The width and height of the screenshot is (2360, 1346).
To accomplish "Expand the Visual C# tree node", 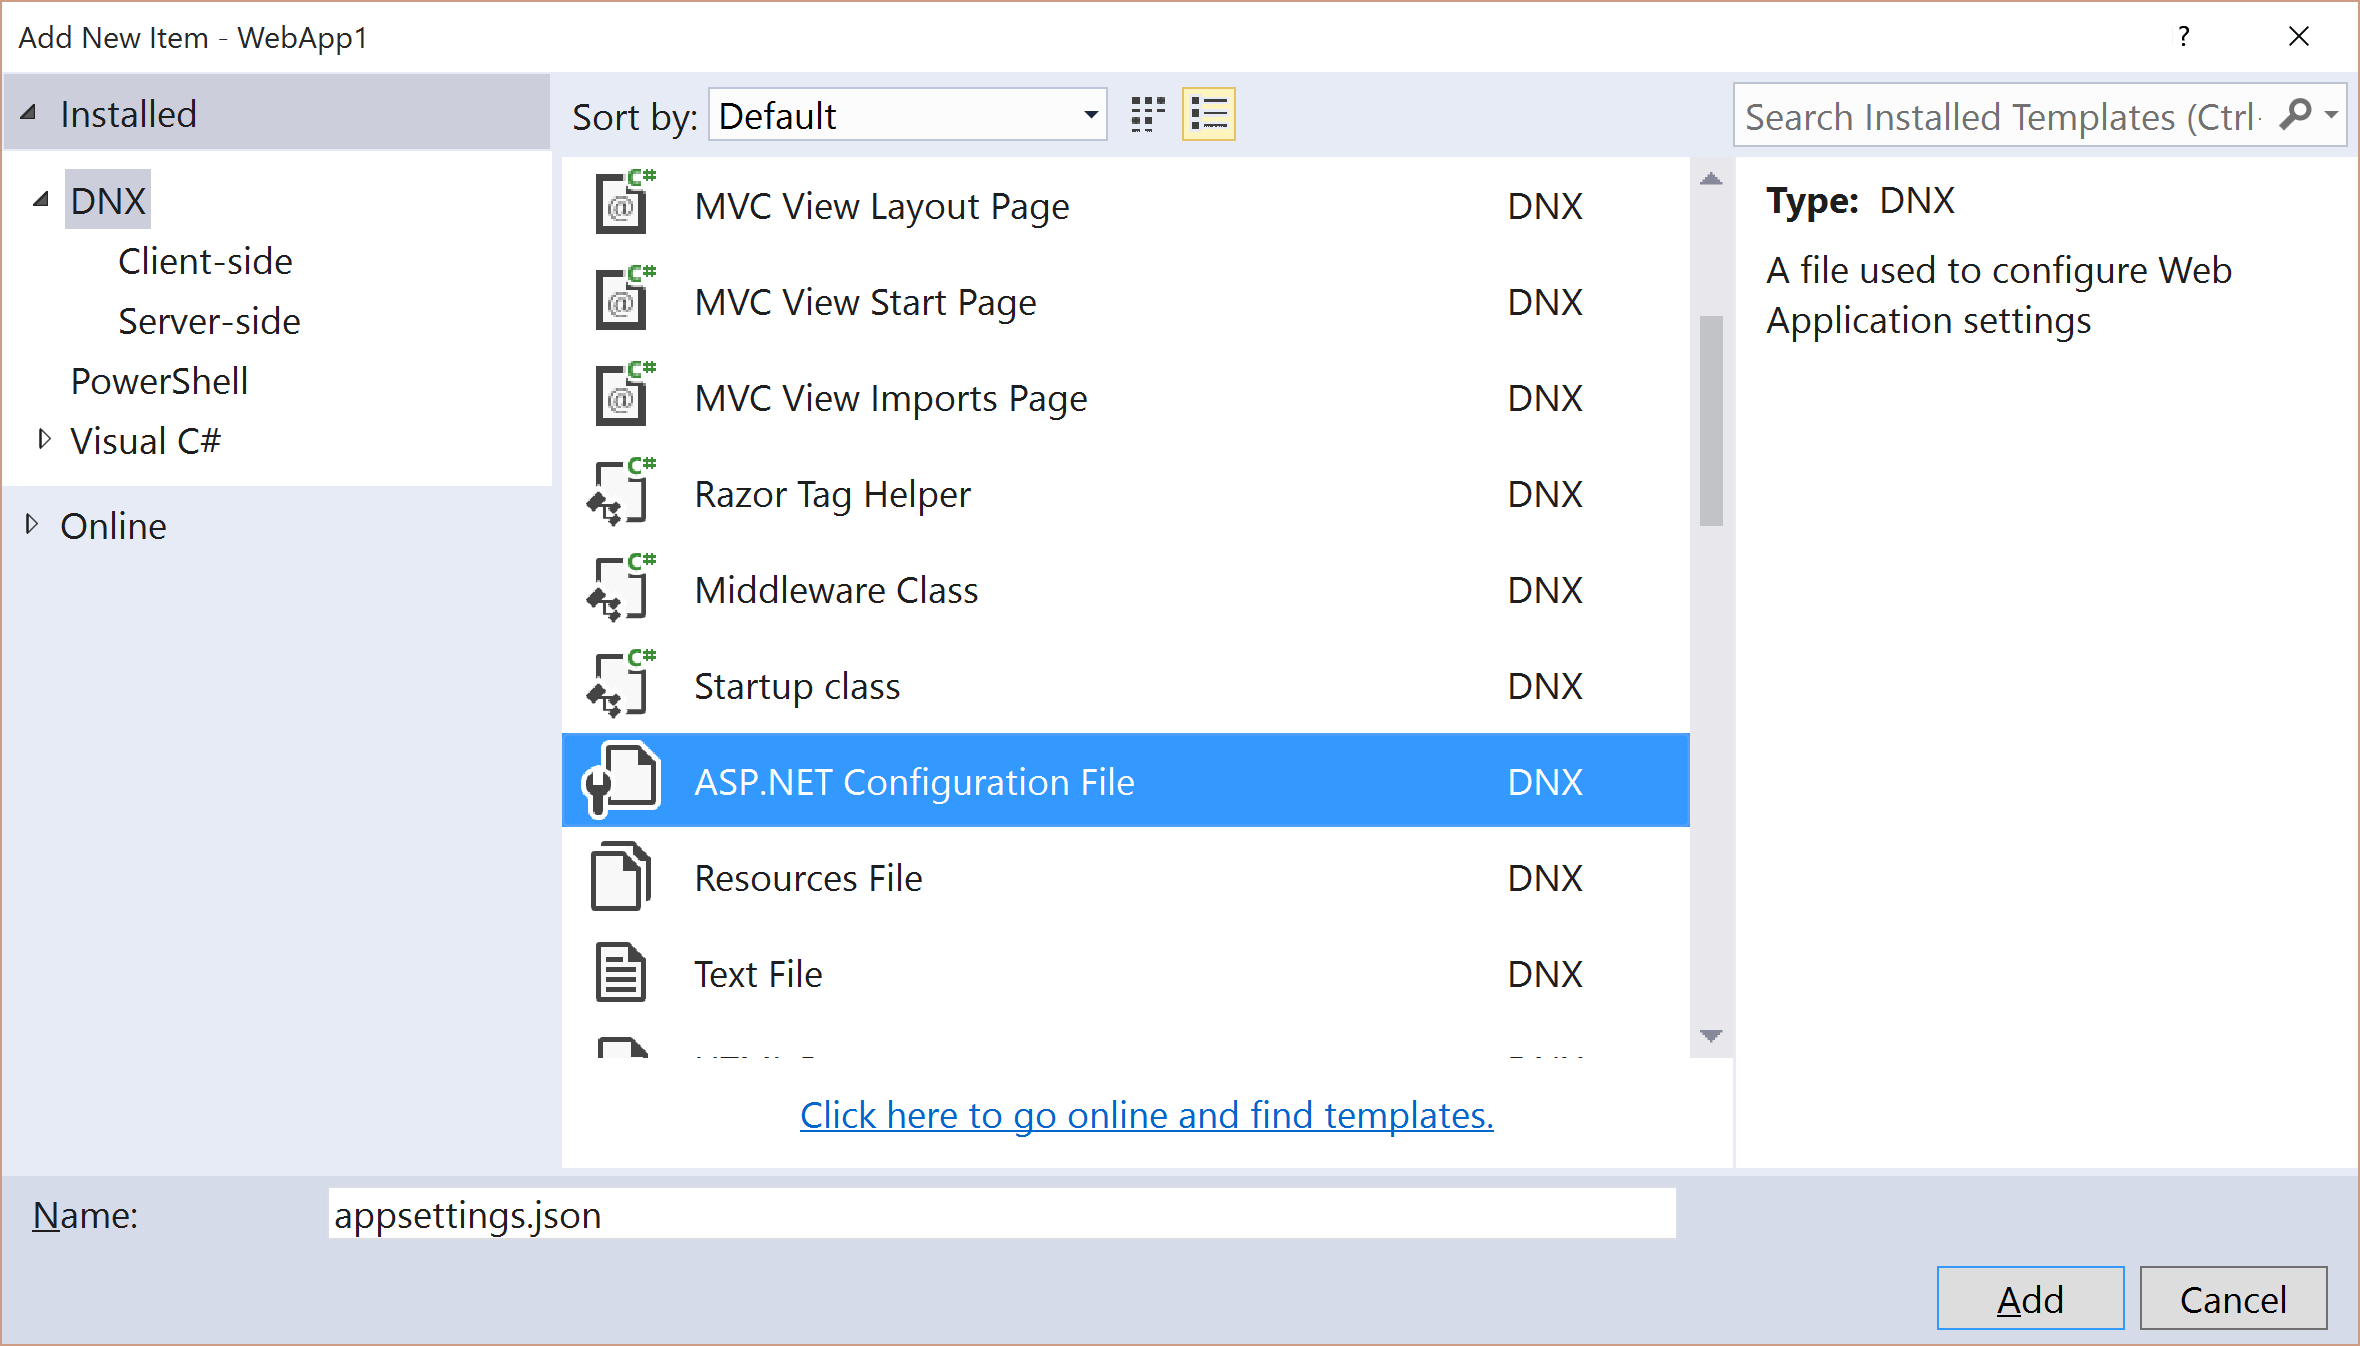I will coord(44,439).
